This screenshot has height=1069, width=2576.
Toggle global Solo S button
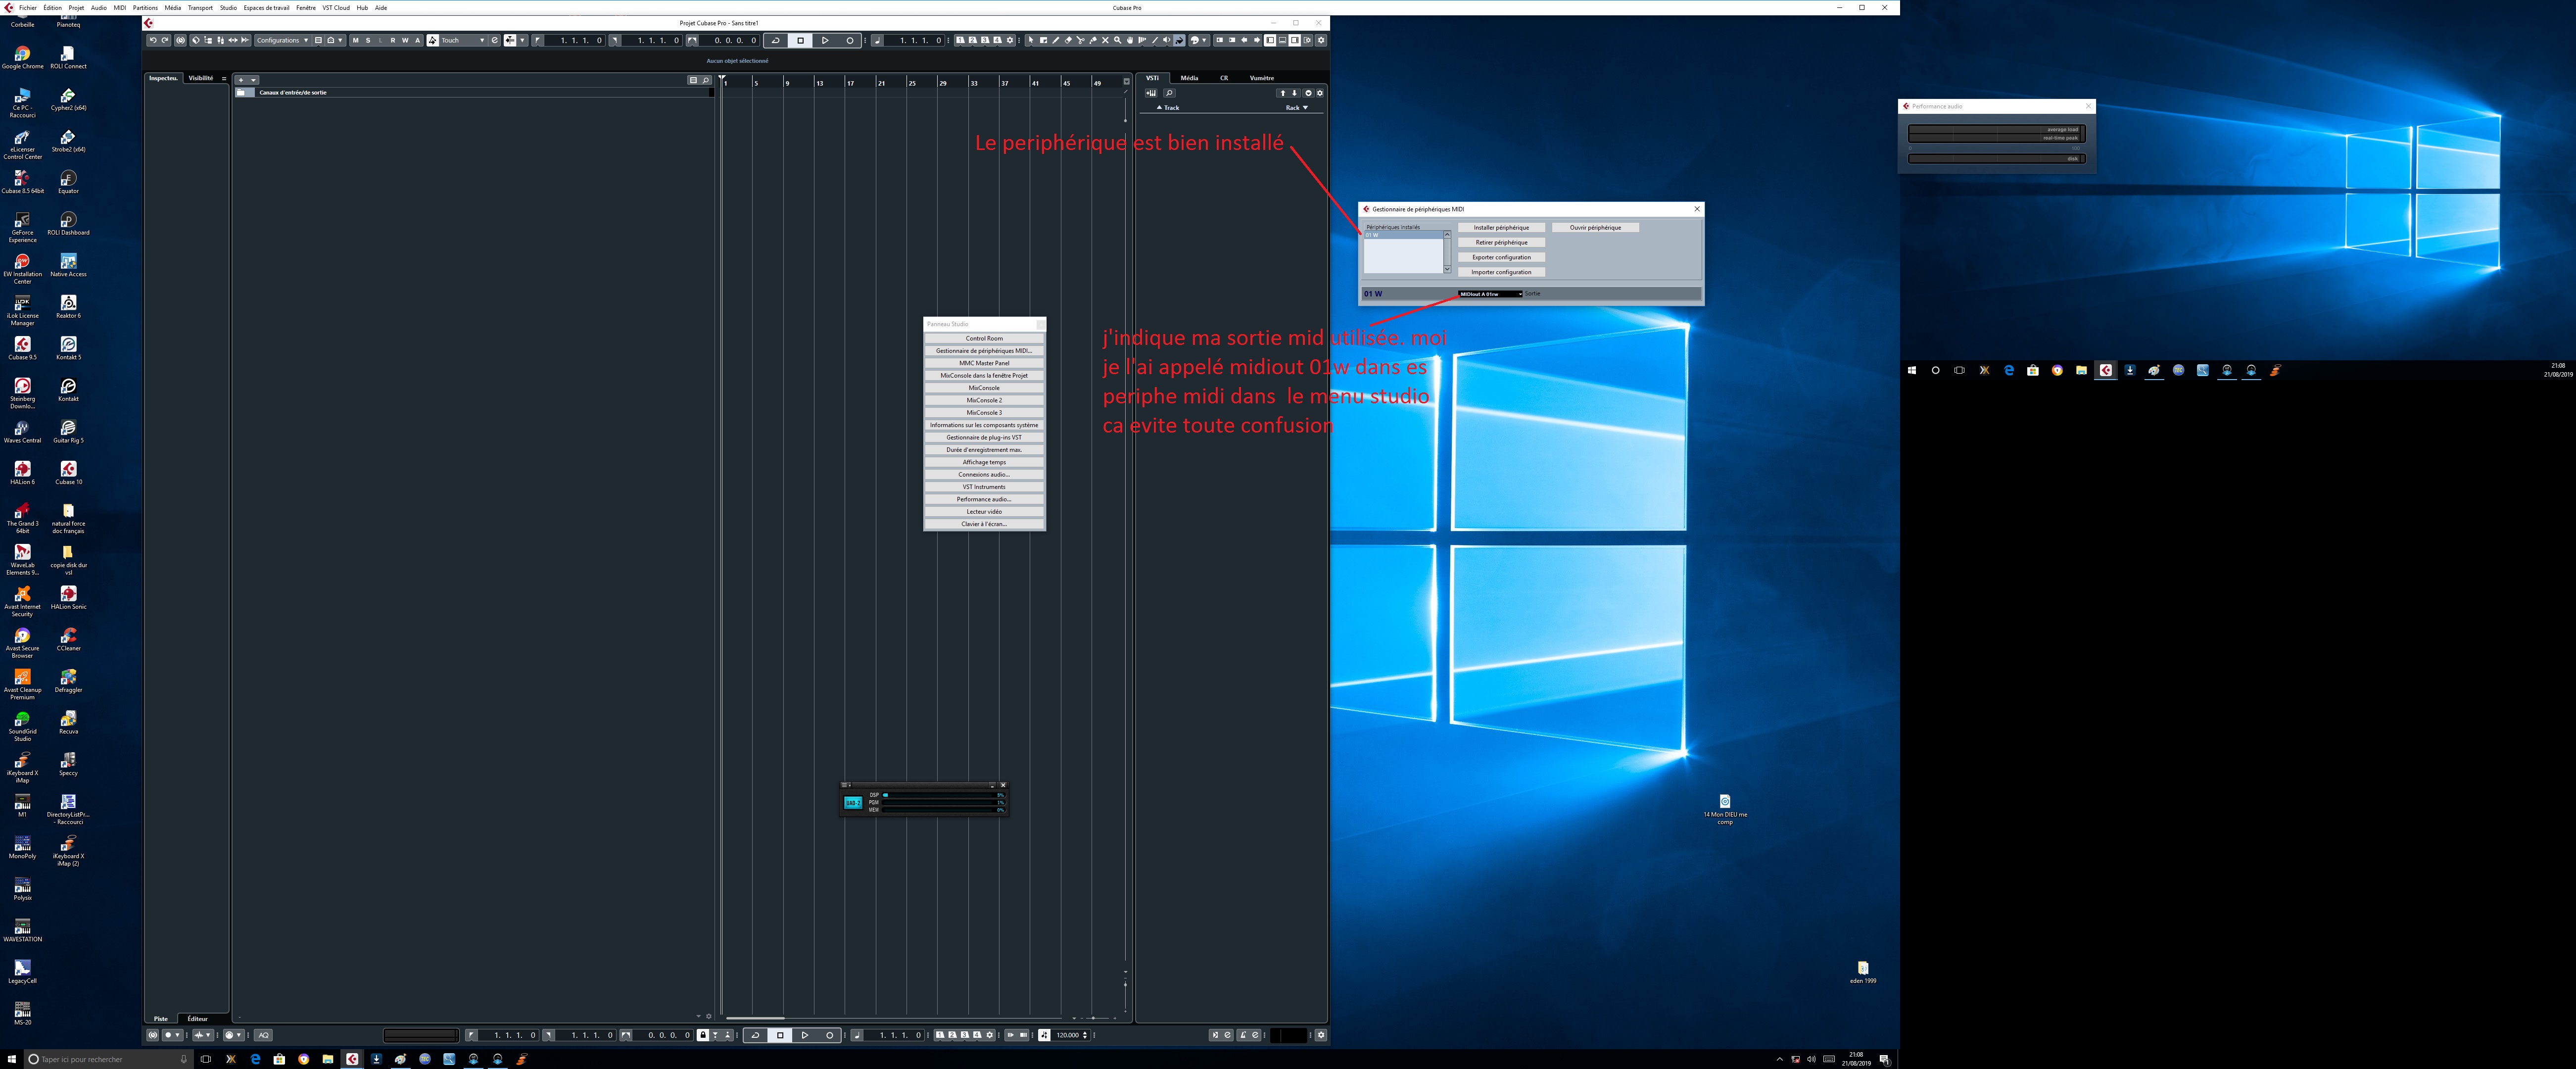pyautogui.click(x=368, y=40)
